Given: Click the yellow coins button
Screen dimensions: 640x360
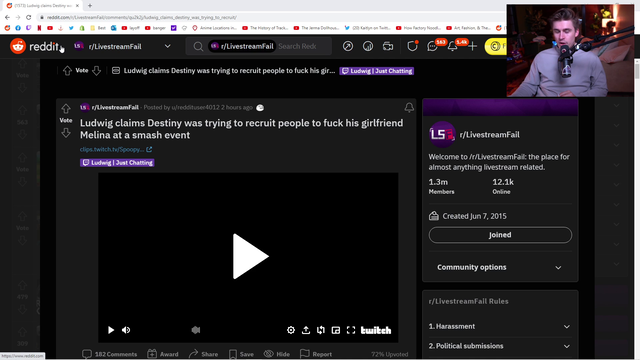Looking at the screenshot, I should click(x=495, y=46).
